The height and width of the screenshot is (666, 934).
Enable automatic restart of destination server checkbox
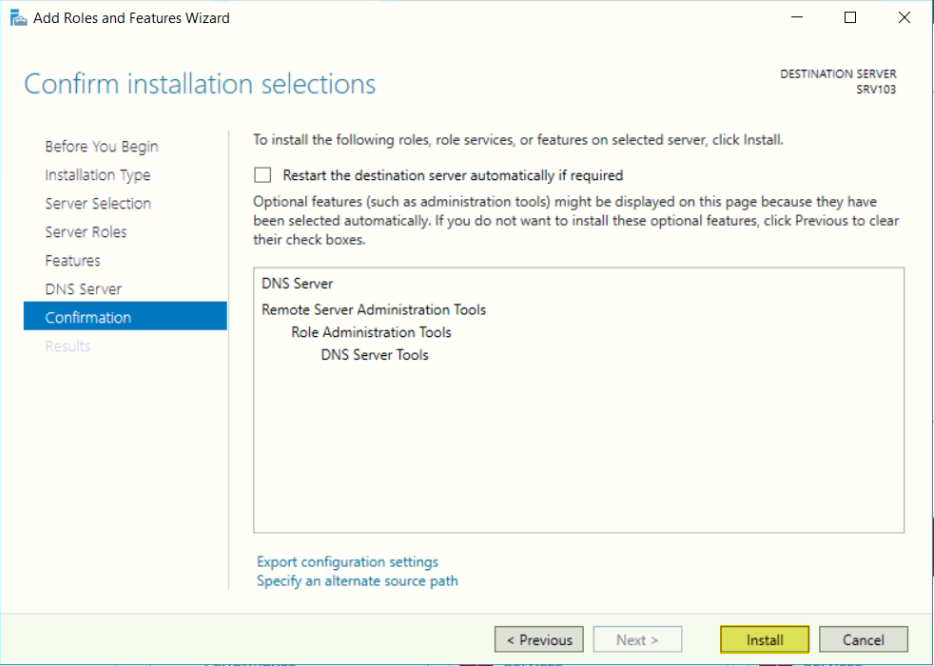tap(262, 175)
